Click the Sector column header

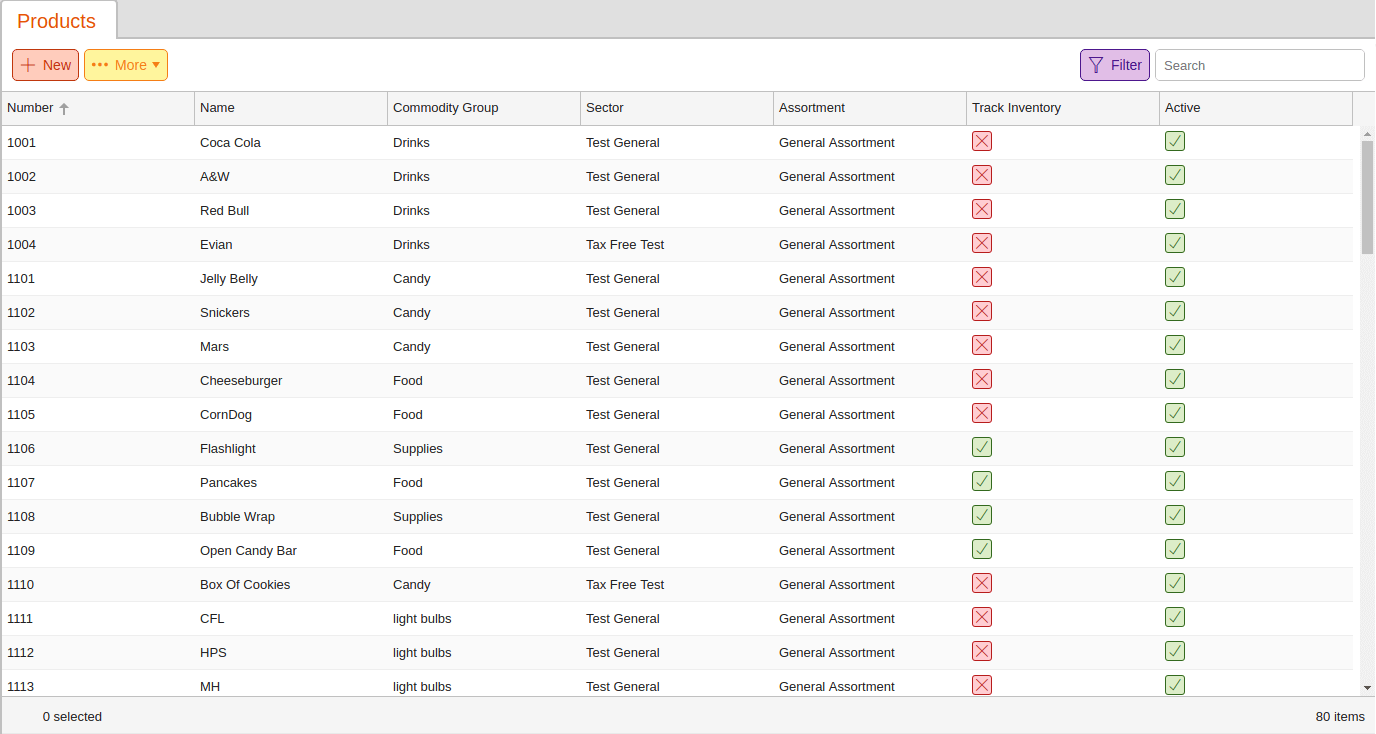[x=606, y=107]
